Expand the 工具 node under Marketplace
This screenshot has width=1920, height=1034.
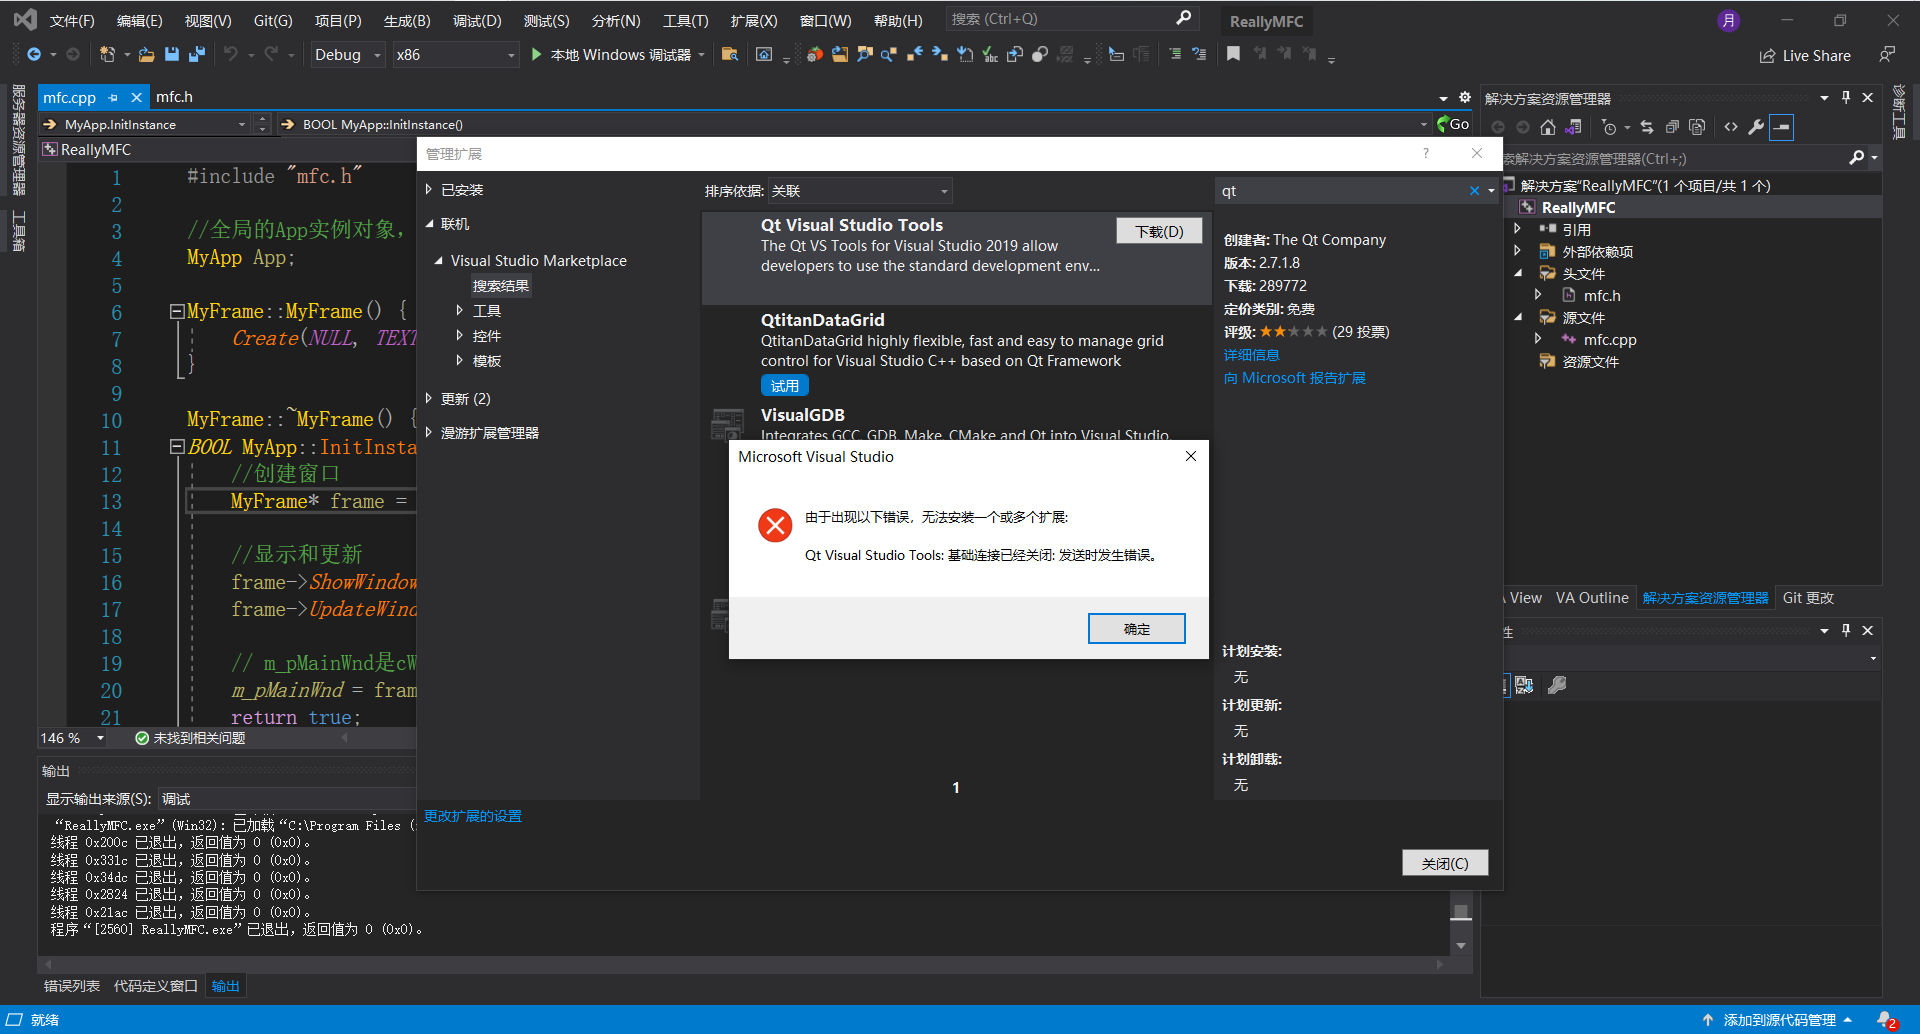[460, 310]
